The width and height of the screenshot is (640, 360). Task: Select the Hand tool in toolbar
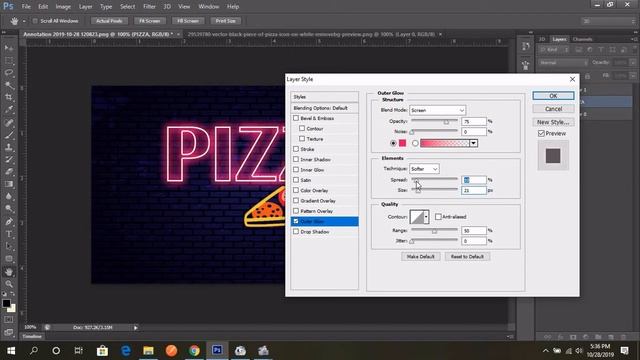(9, 272)
